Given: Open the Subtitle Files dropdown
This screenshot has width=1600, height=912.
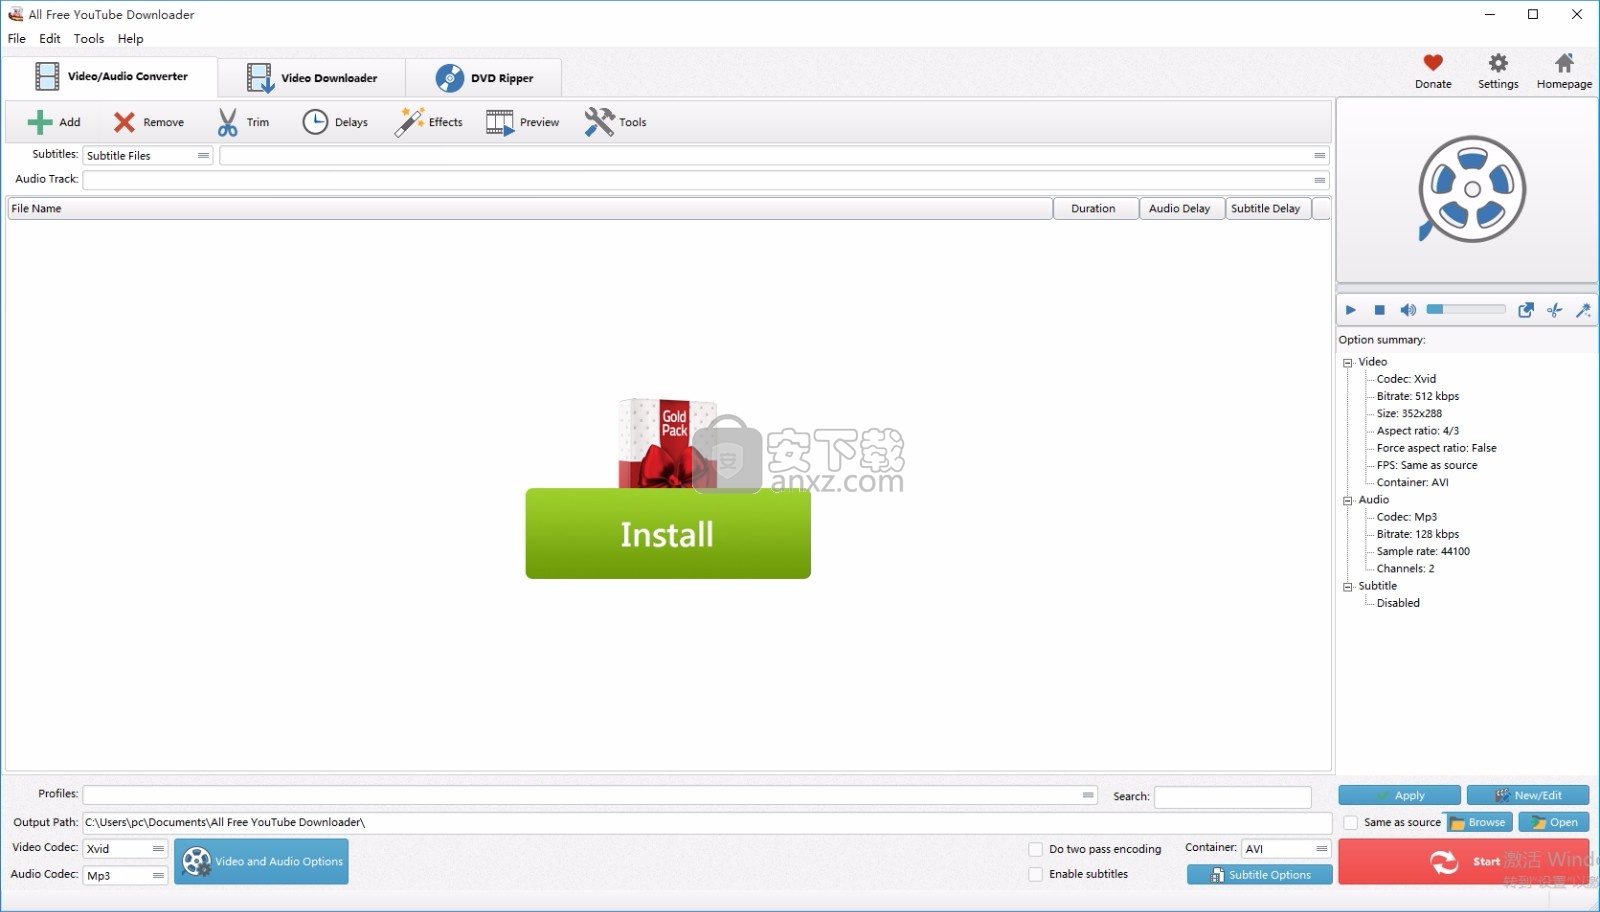Looking at the screenshot, I should (148, 155).
